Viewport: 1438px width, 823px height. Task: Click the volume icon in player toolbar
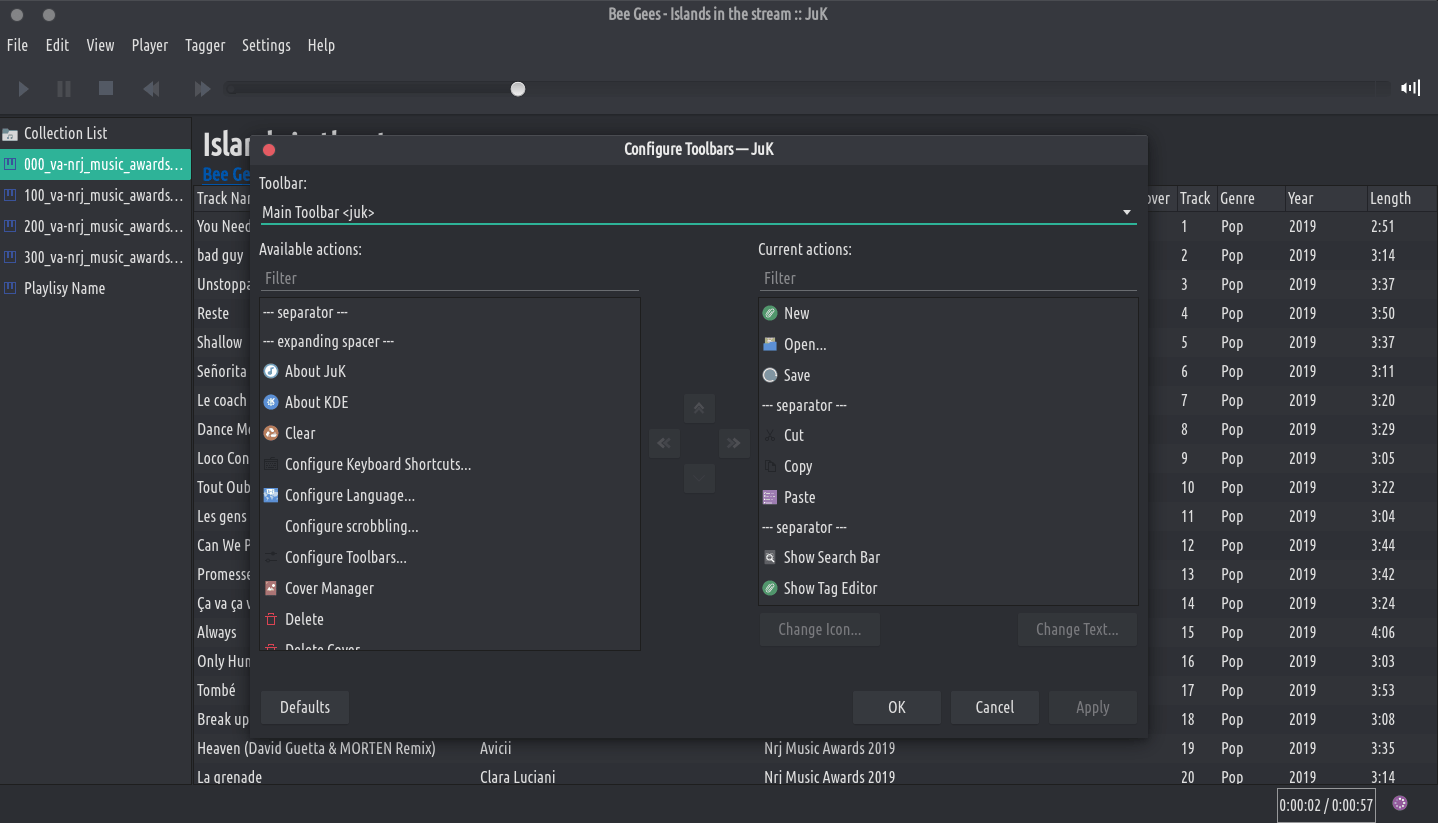click(x=1410, y=88)
